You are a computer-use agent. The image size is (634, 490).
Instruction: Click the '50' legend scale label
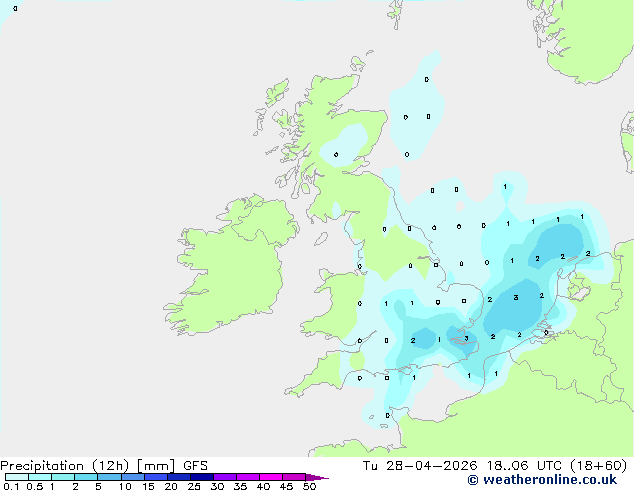tap(309, 486)
